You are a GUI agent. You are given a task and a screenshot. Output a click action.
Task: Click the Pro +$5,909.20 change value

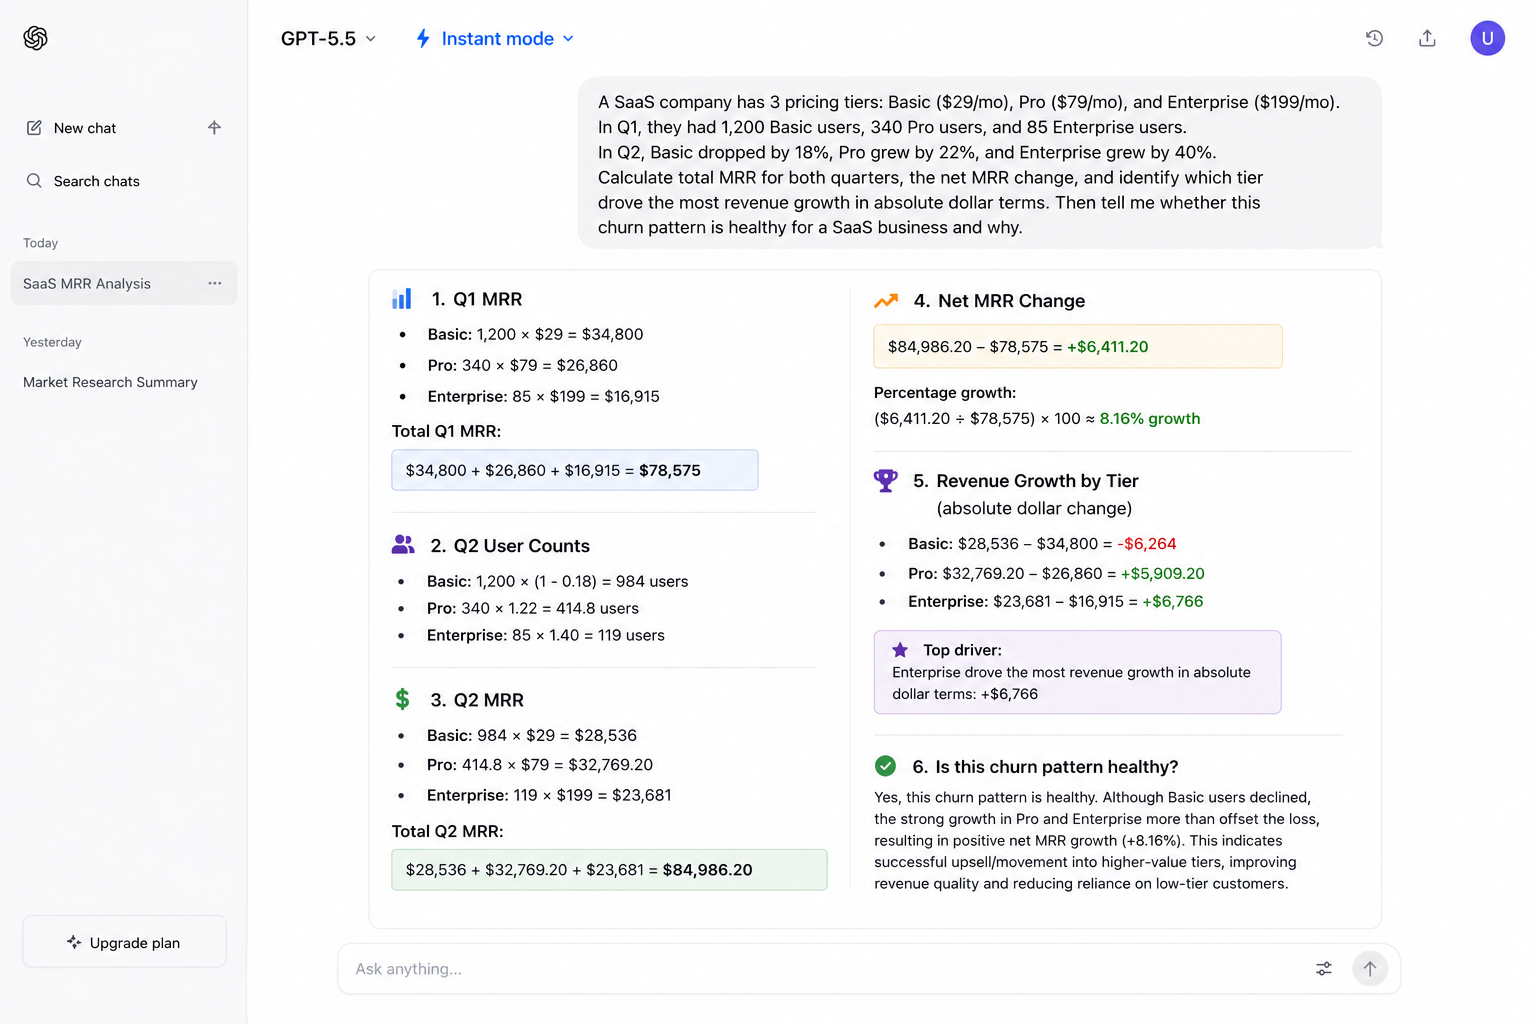(x=1163, y=573)
